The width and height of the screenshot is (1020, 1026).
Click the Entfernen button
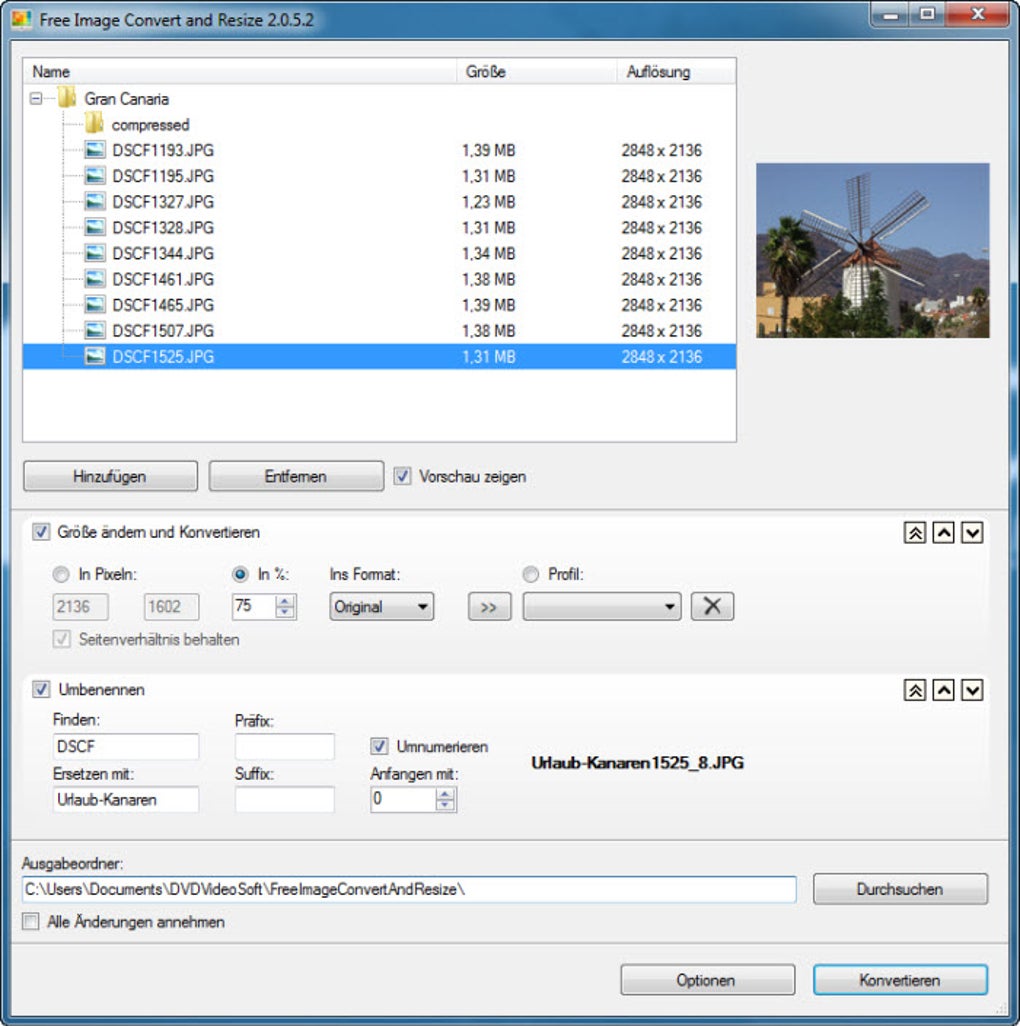point(296,476)
